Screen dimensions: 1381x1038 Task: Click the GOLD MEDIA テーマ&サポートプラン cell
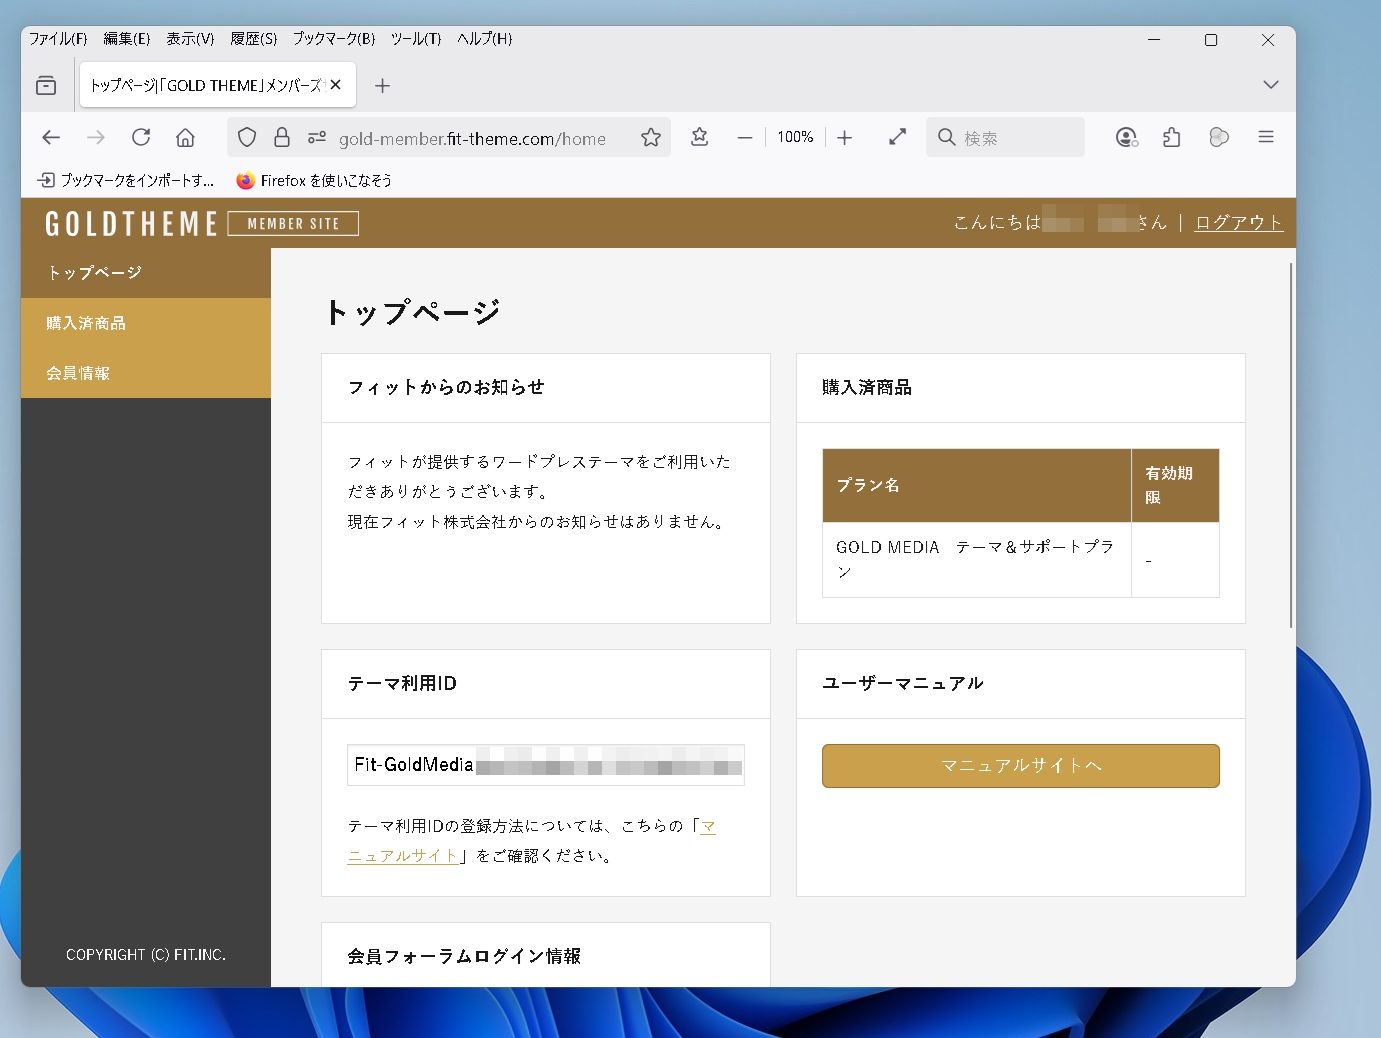977,560
